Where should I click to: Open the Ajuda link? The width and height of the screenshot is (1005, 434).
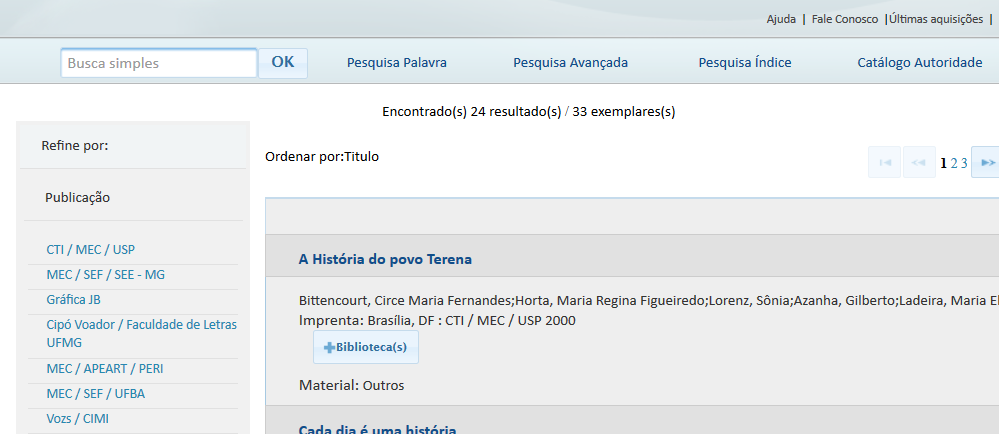click(x=781, y=19)
